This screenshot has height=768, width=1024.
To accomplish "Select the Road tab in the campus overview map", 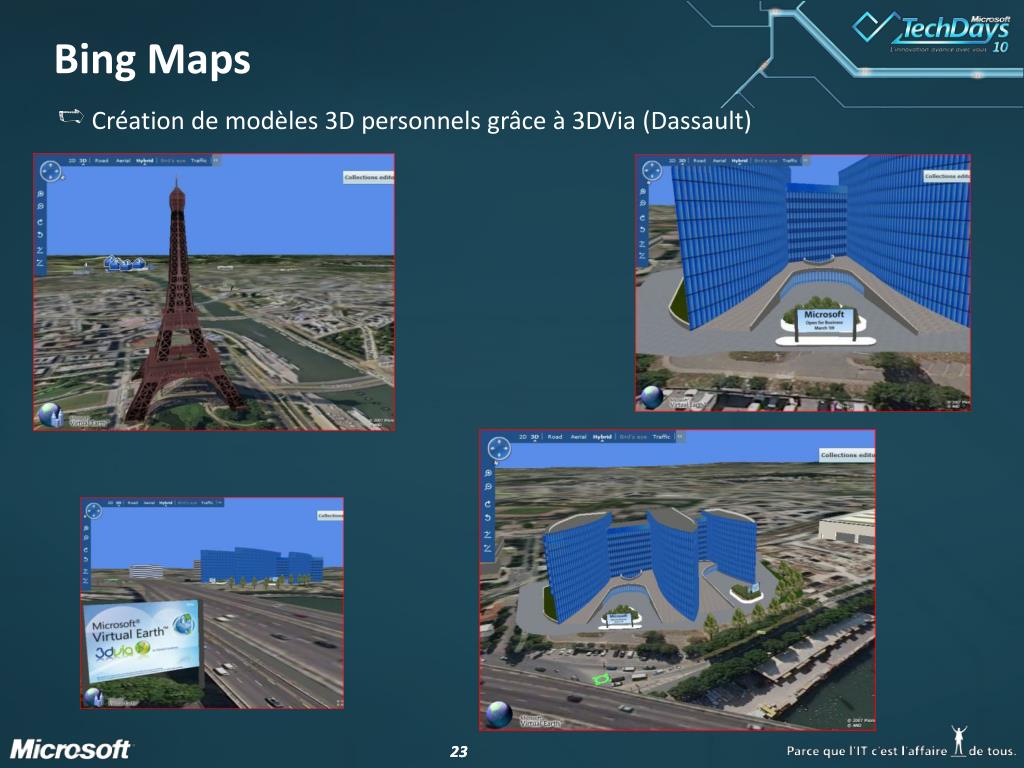I will 554,437.
